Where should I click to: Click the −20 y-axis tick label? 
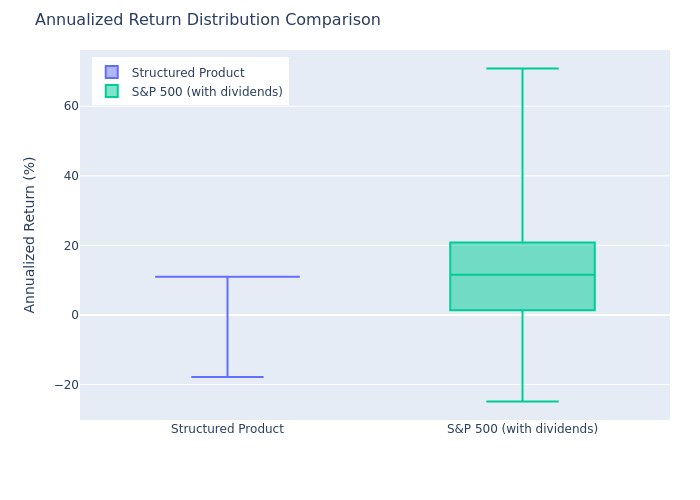(x=67, y=385)
